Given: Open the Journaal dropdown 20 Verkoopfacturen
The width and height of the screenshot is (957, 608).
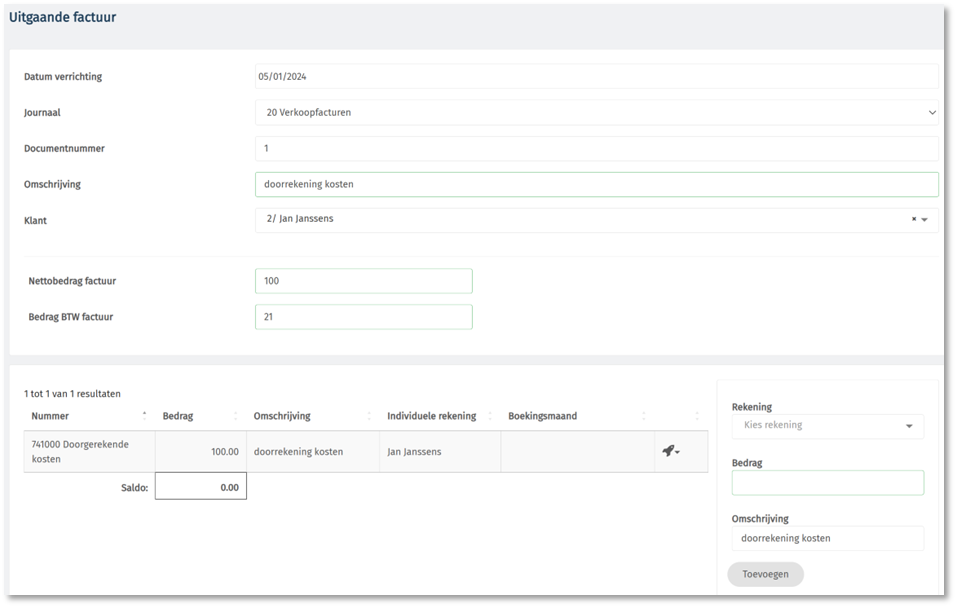Looking at the screenshot, I should coord(596,112).
